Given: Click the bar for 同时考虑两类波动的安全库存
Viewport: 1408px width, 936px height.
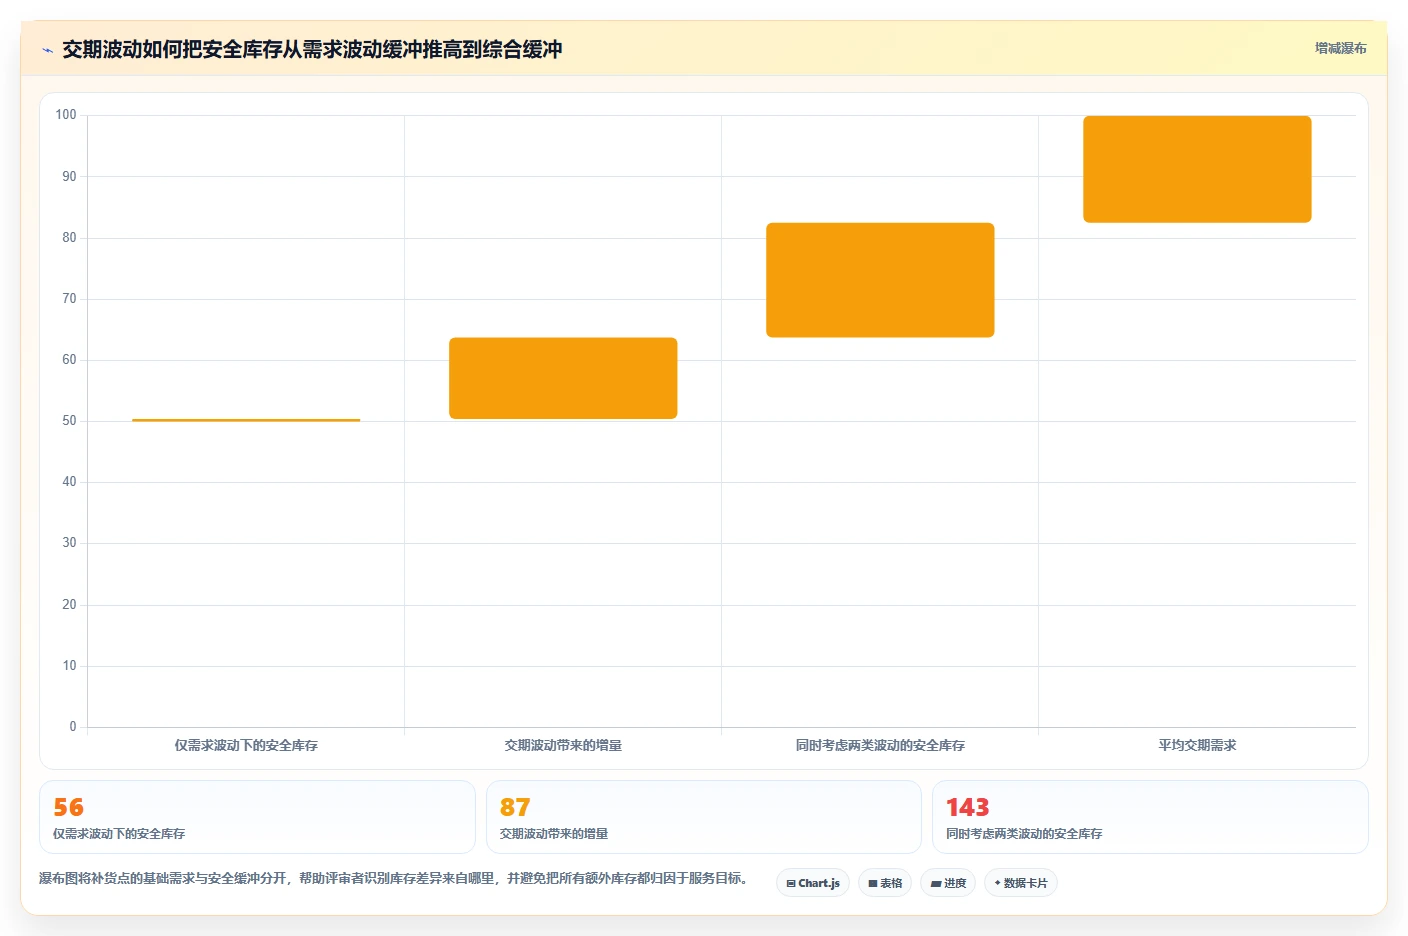Looking at the screenshot, I should [880, 280].
